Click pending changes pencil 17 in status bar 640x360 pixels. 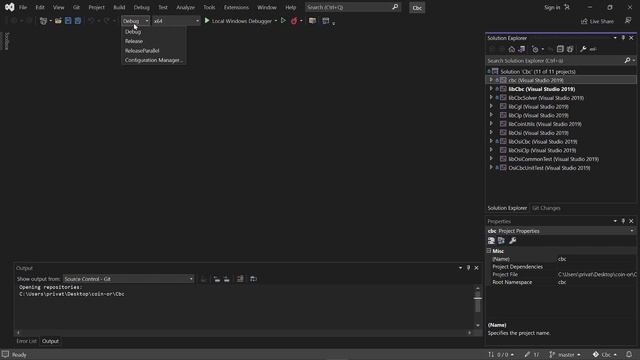(x=532, y=355)
